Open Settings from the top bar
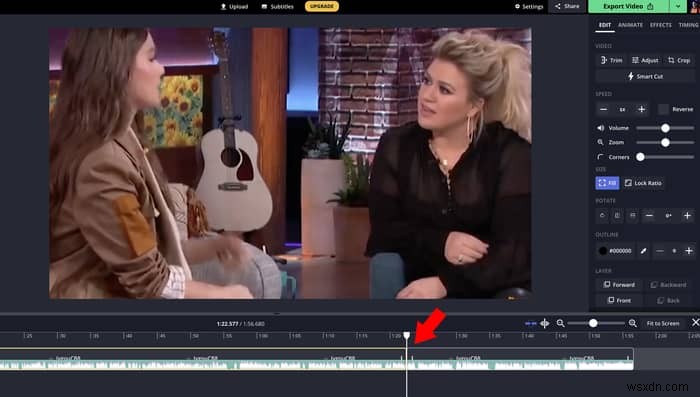The width and height of the screenshot is (700, 397). tap(529, 6)
